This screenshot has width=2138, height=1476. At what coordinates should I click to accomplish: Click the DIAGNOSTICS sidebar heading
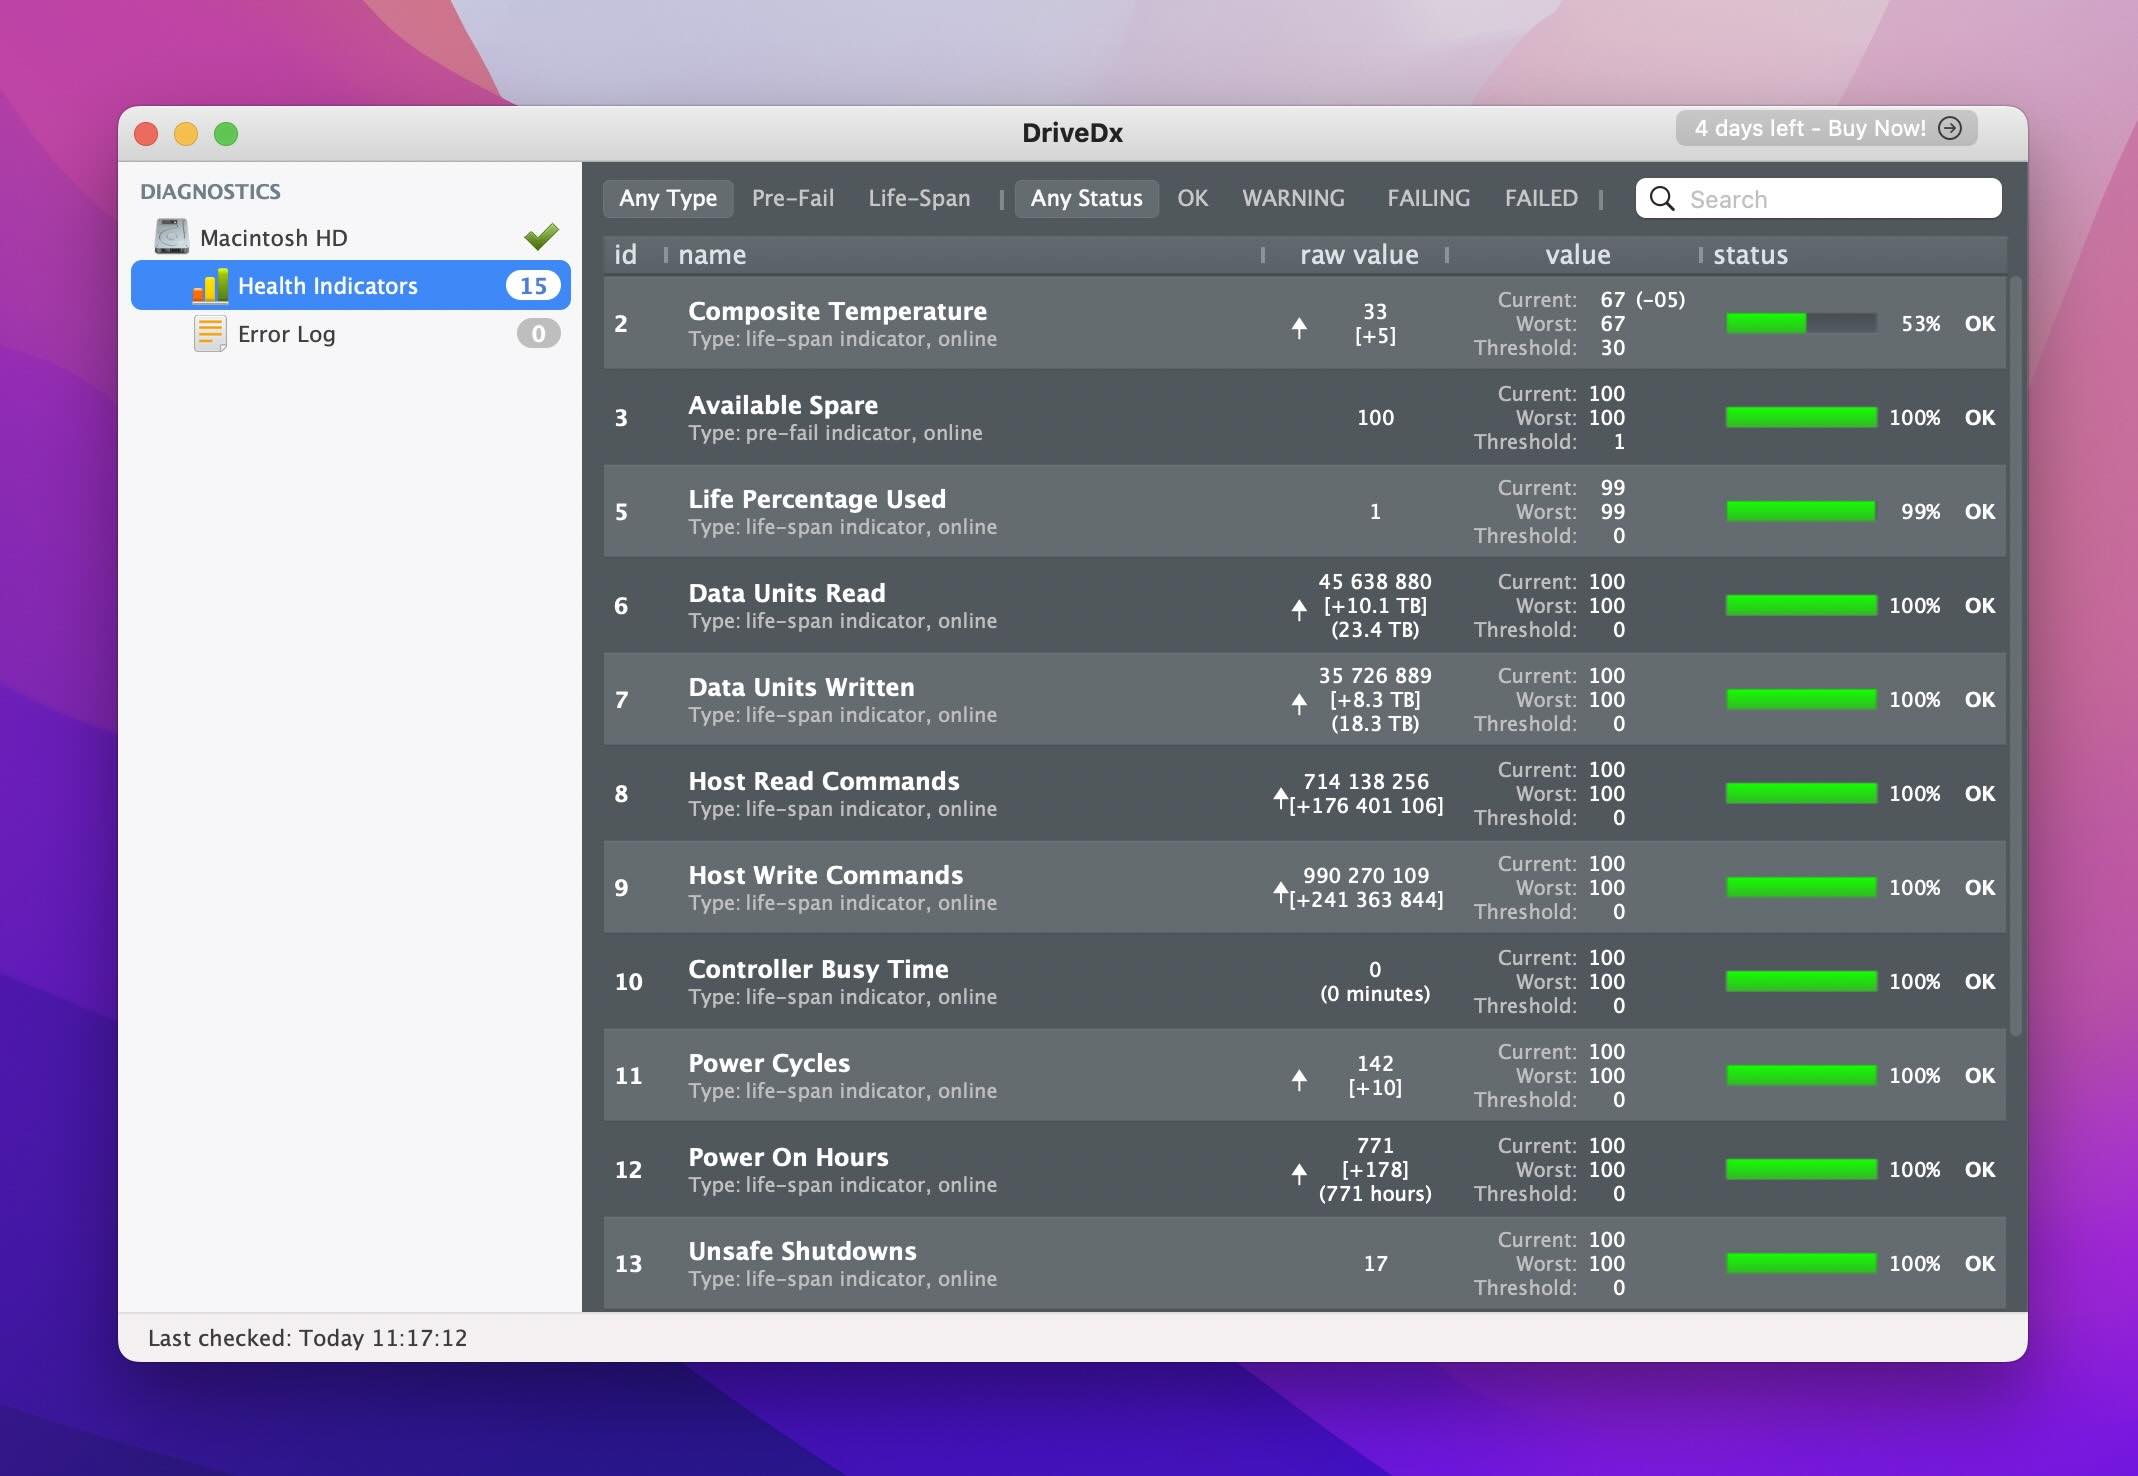[210, 191]
